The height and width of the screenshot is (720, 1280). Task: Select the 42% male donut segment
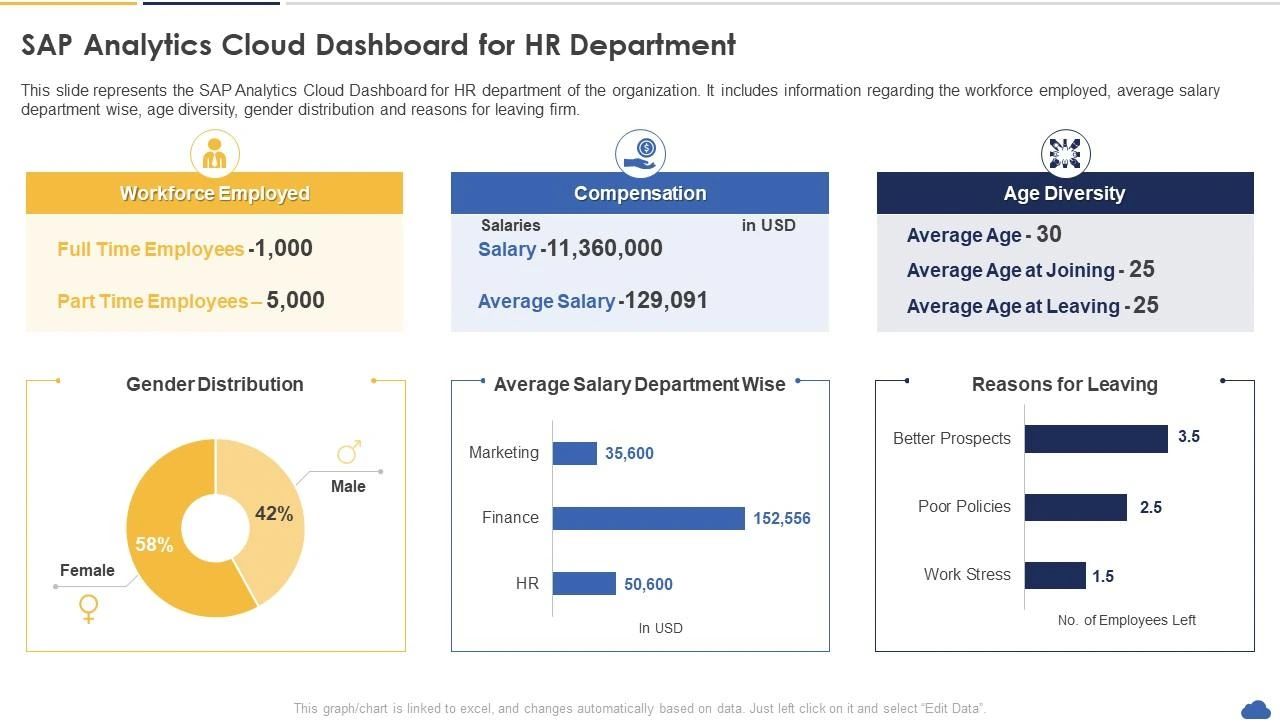tap(275, 513)
